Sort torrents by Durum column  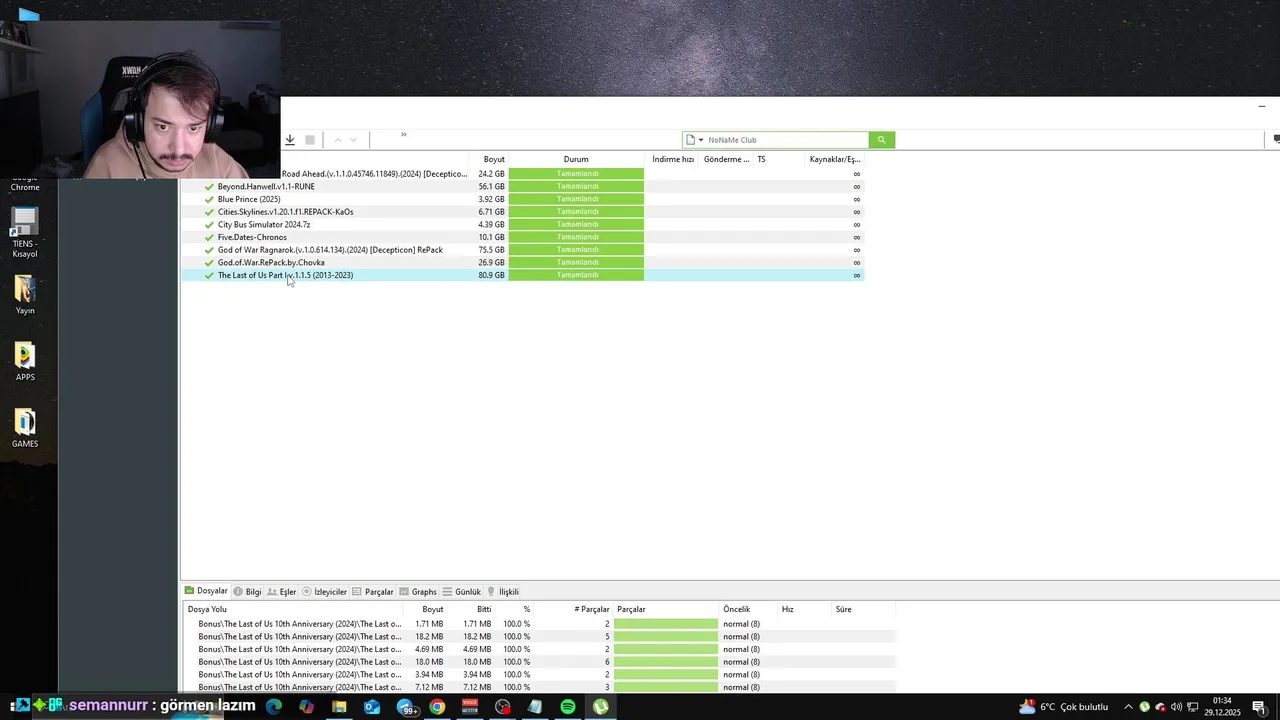pos(576,159)
